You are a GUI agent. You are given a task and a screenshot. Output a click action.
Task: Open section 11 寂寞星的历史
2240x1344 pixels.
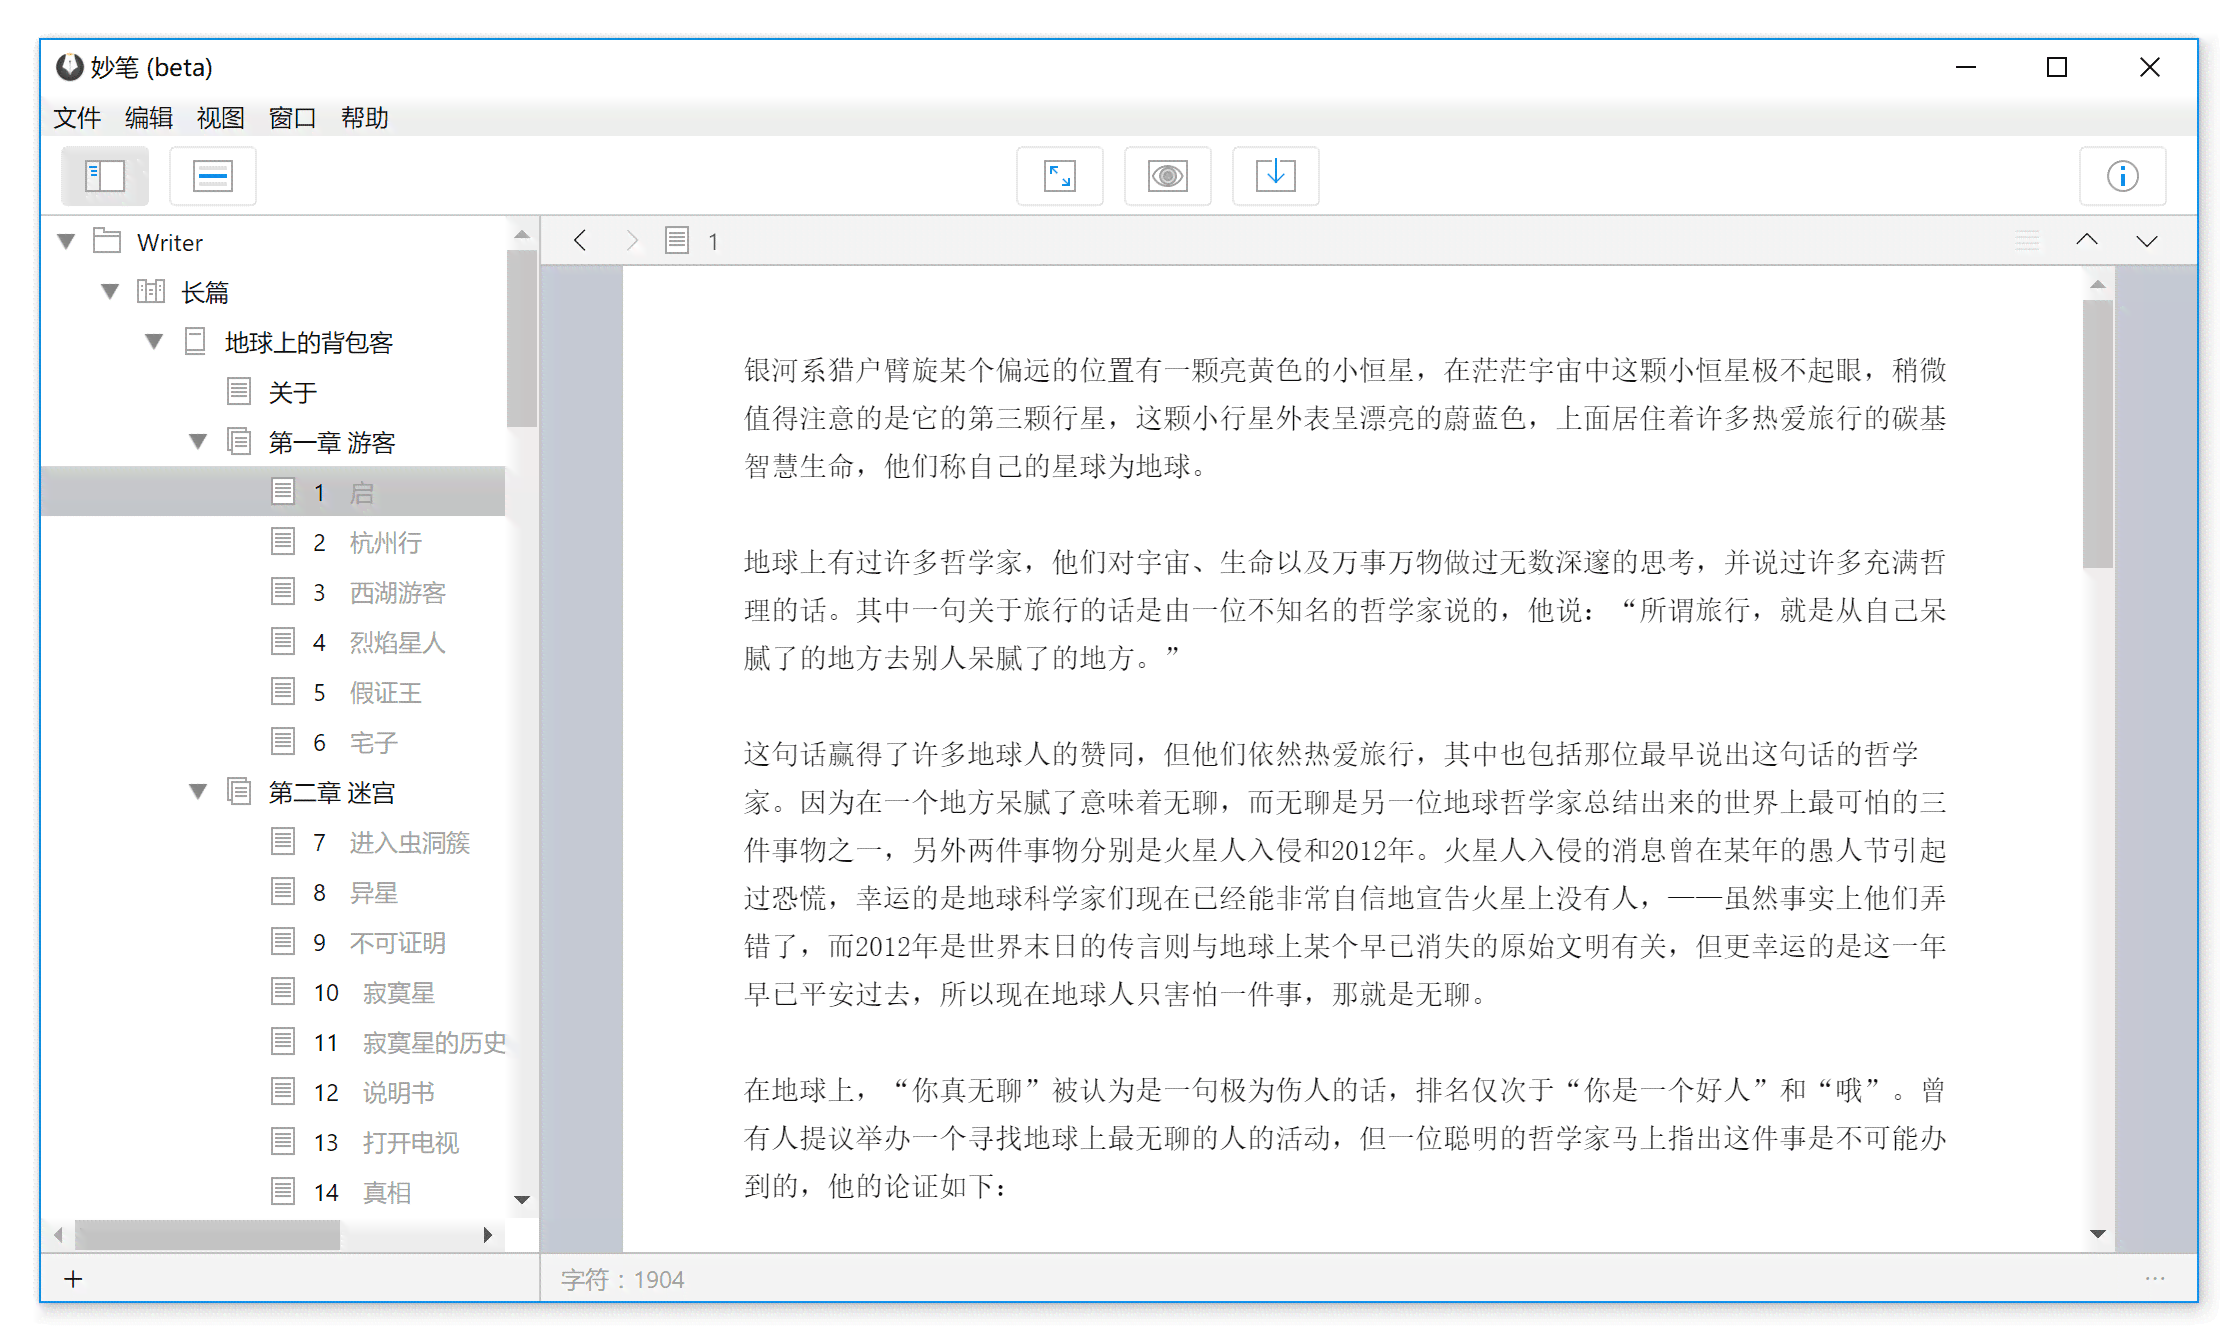click(273, 1041)
